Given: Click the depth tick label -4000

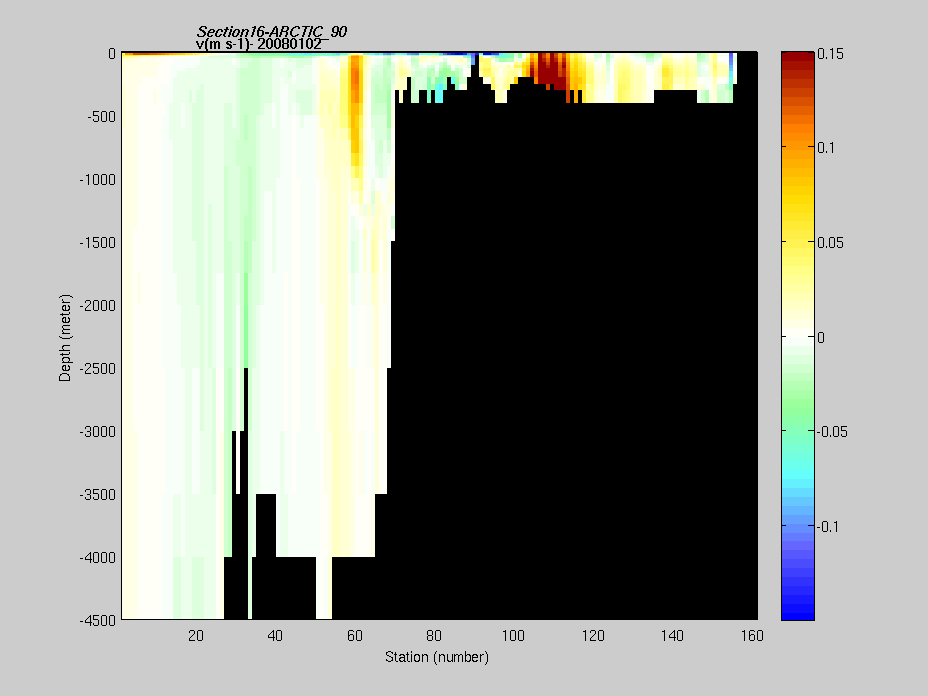Looking at the screenshot, I should (98, 558).
